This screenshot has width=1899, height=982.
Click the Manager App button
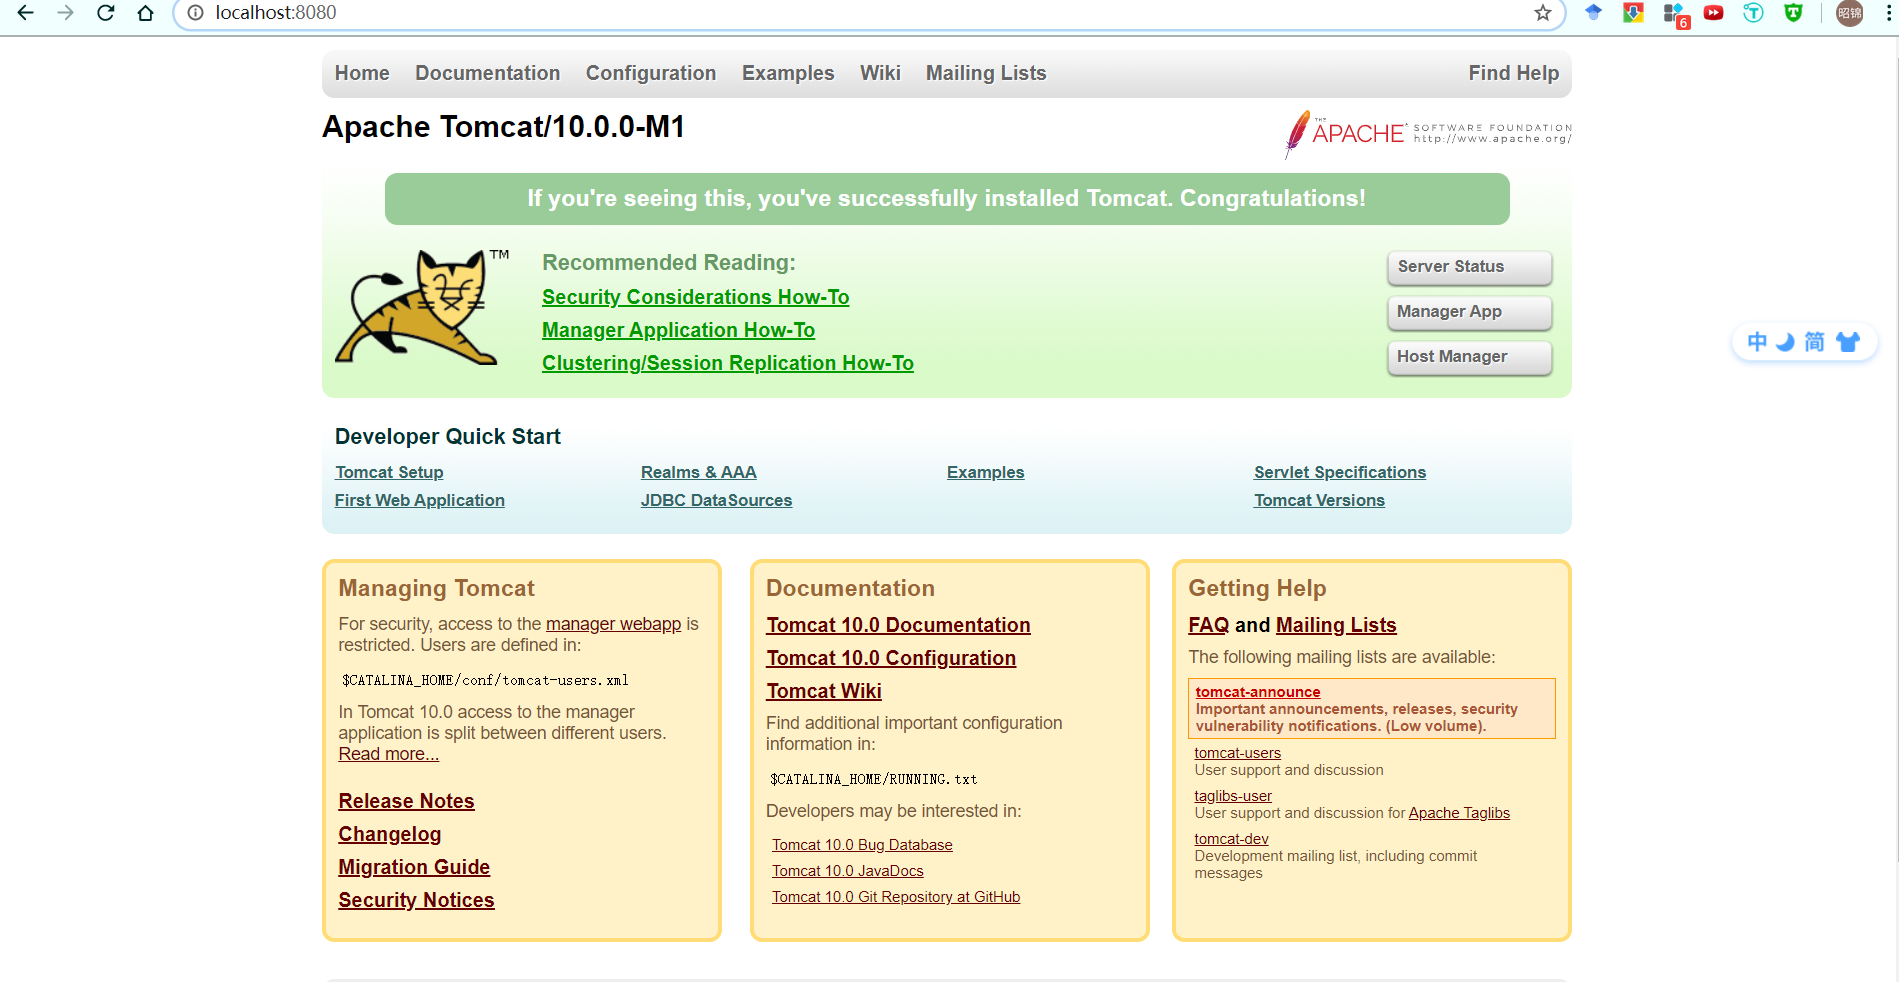(x=1470, y=312)
